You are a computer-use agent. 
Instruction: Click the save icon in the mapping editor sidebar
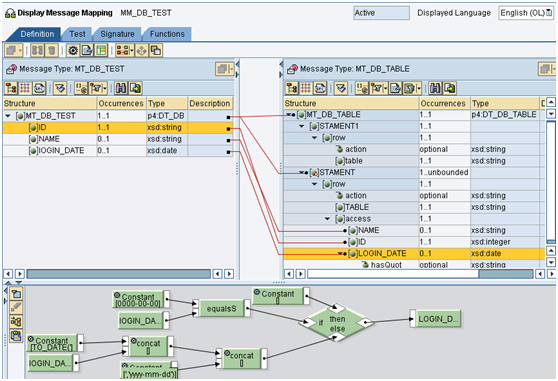coord(16,335)
